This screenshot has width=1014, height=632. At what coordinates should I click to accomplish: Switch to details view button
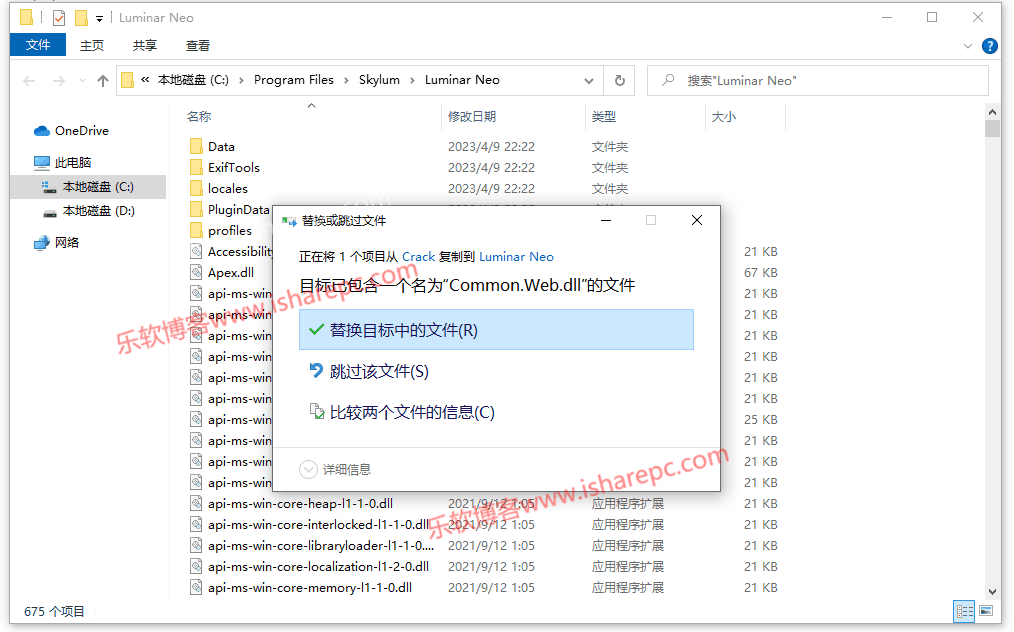click(964, 611)
